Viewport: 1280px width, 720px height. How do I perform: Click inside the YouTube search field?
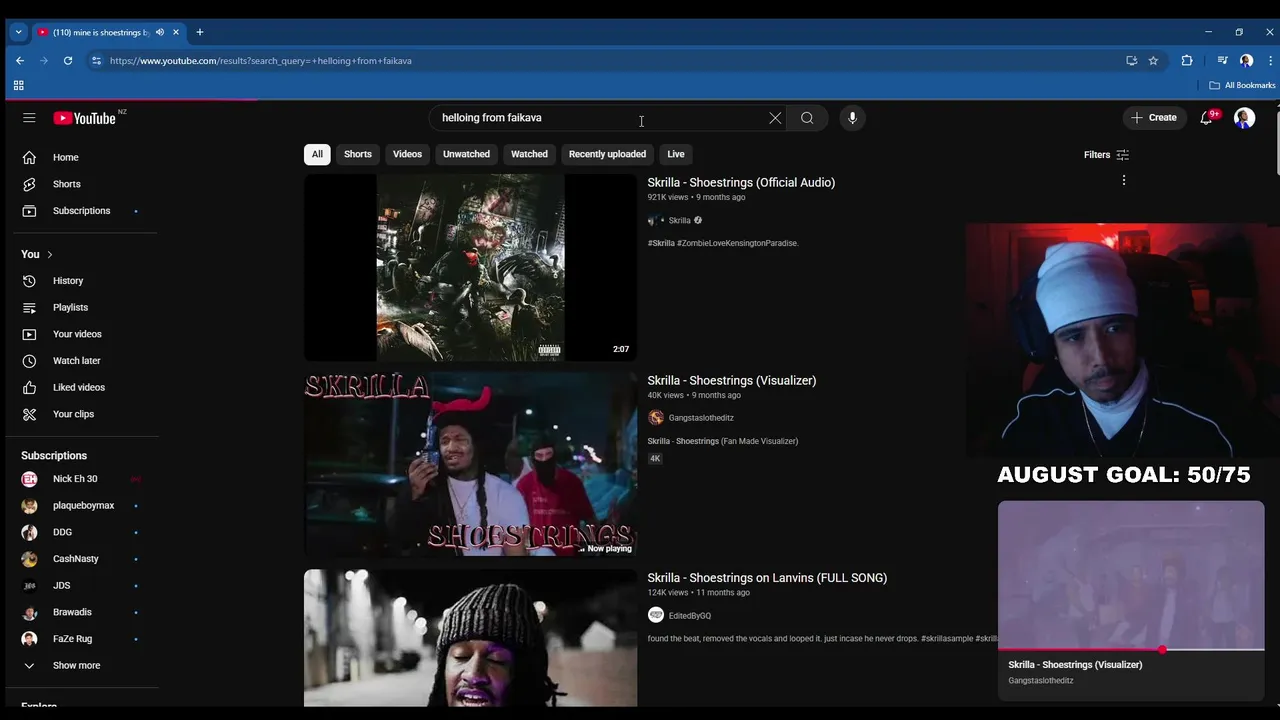[x=600, y=118]
